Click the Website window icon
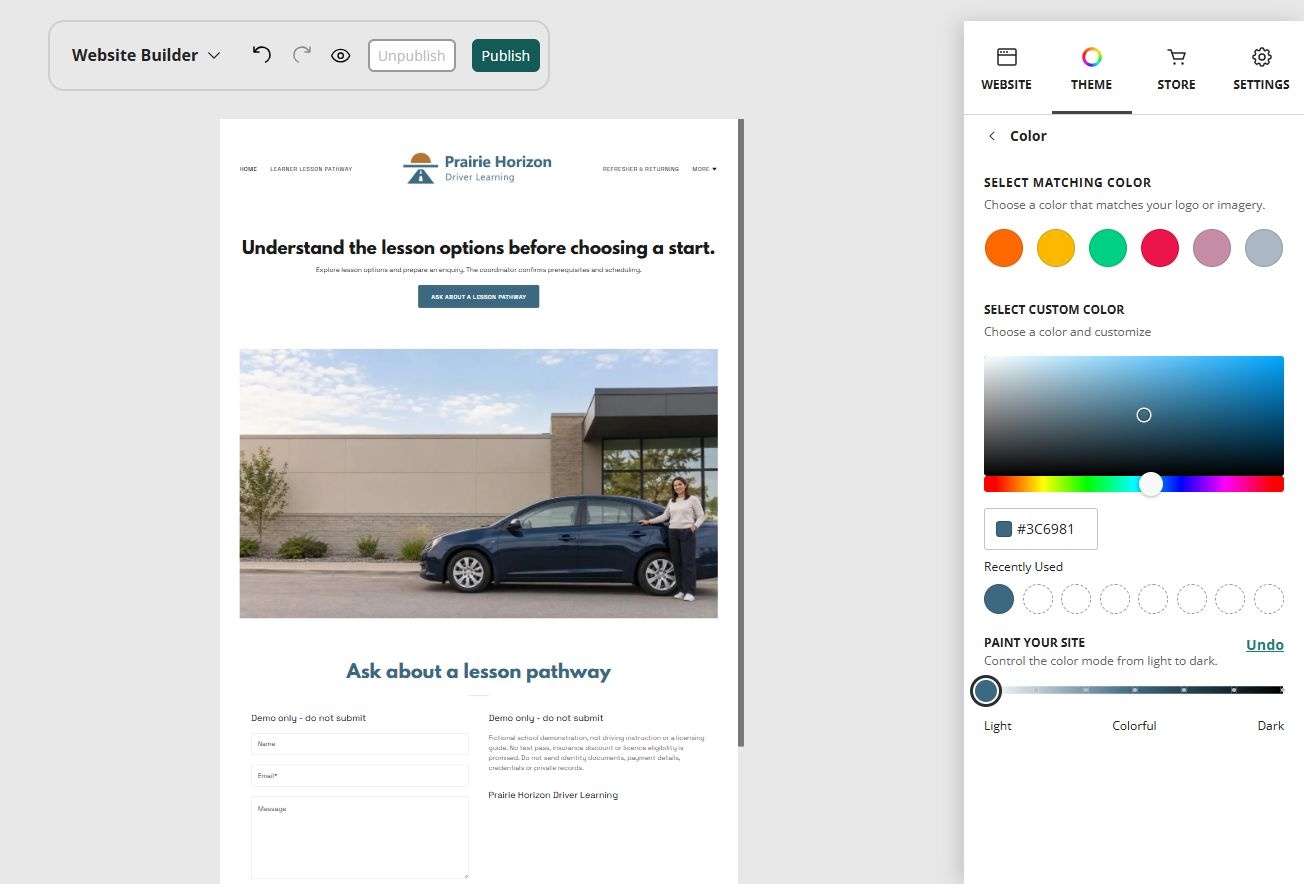Image resolution: width=1304 pixels, height=884 pixels. [x=1006, y=57]
